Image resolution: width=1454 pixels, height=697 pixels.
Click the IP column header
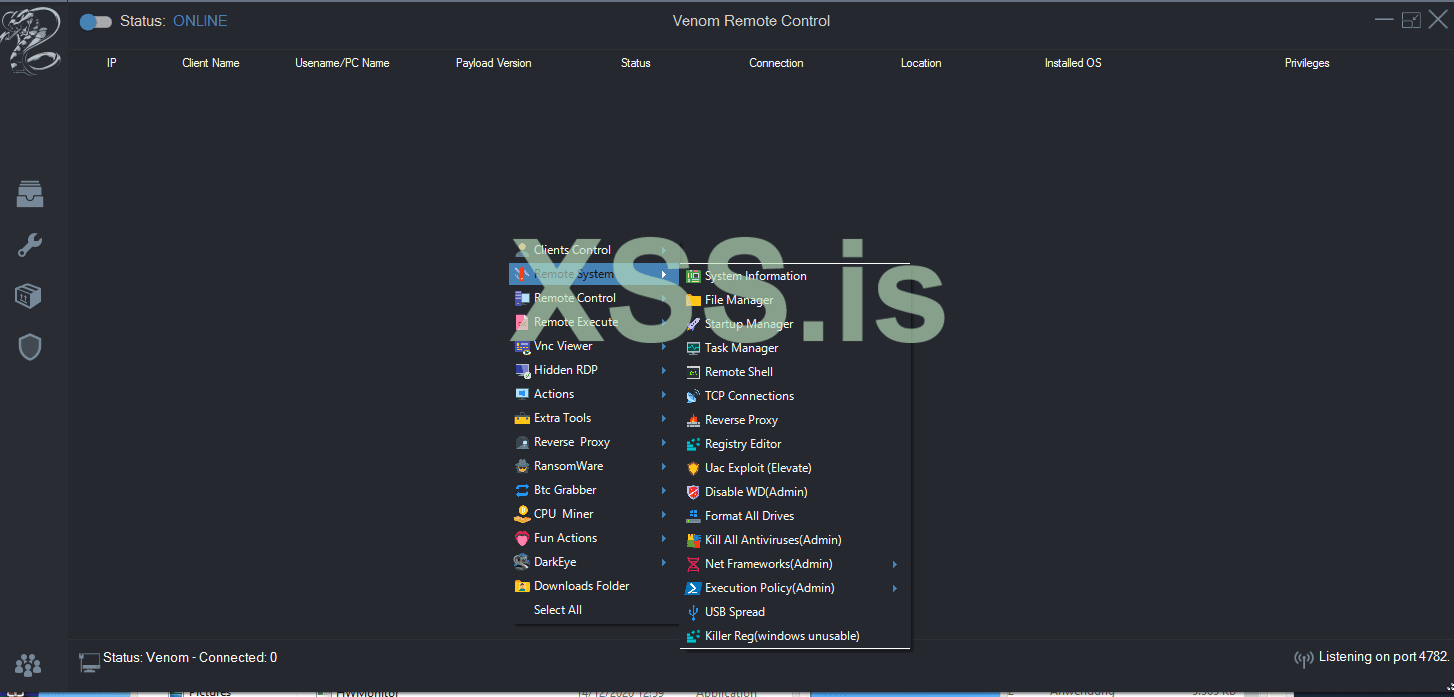112,63
